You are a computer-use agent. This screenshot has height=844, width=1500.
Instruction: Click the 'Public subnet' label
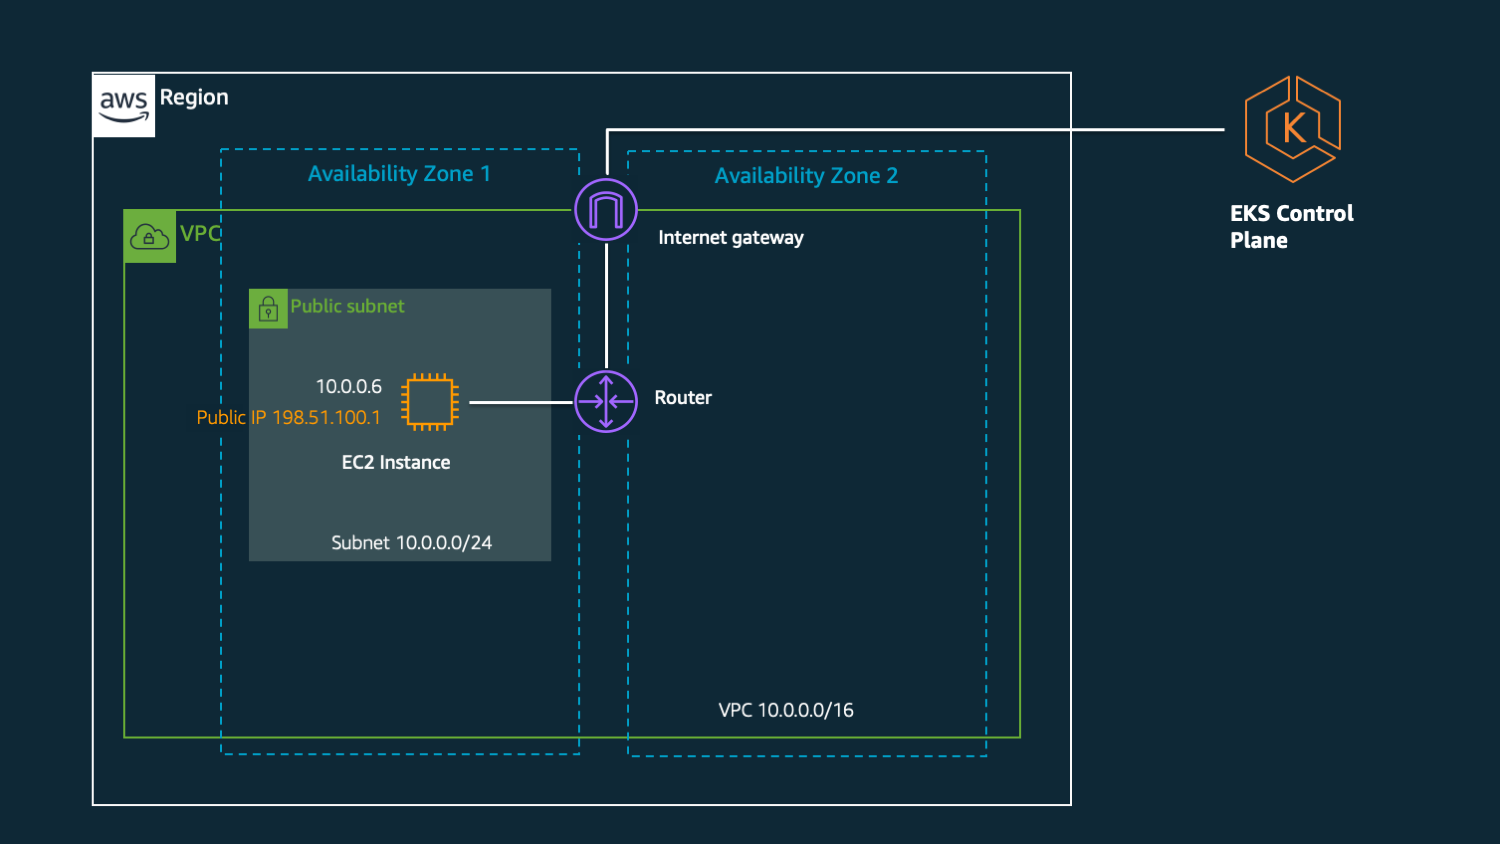348,306
